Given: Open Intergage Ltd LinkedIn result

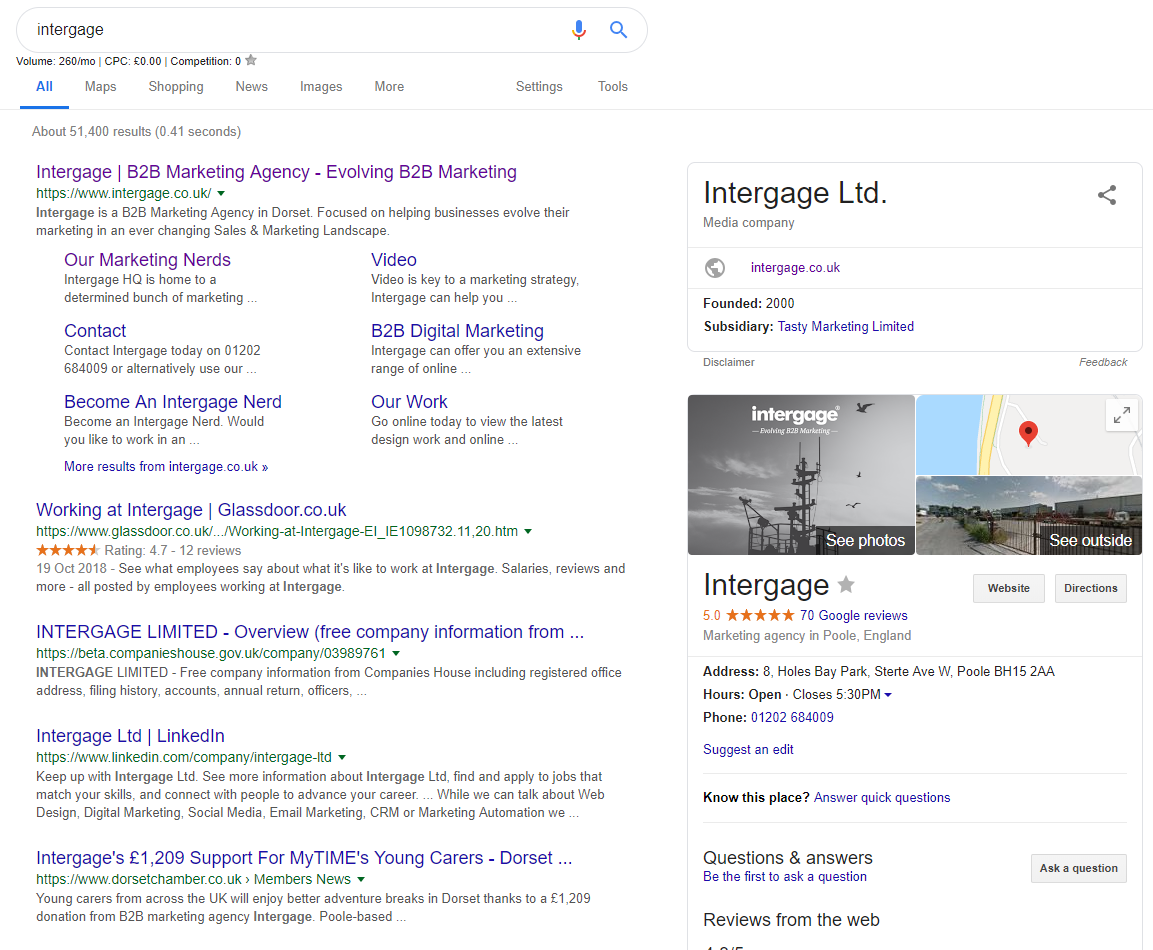Looking at the screenshot, I should coord(130,736).
